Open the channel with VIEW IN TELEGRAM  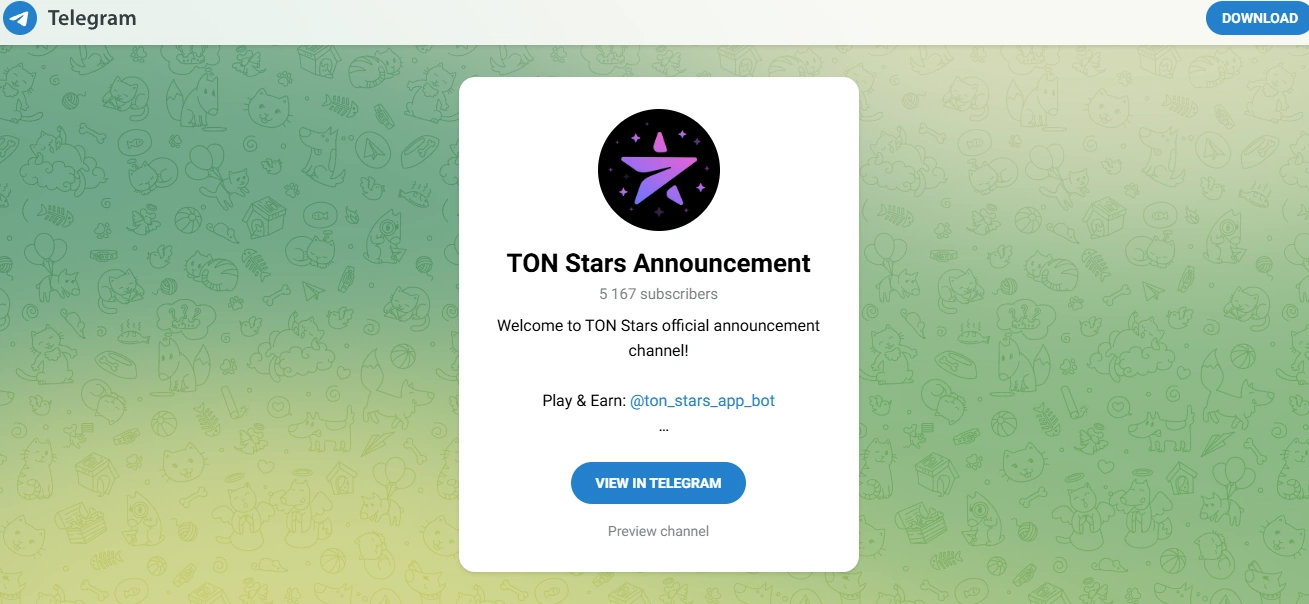point(658,483)
